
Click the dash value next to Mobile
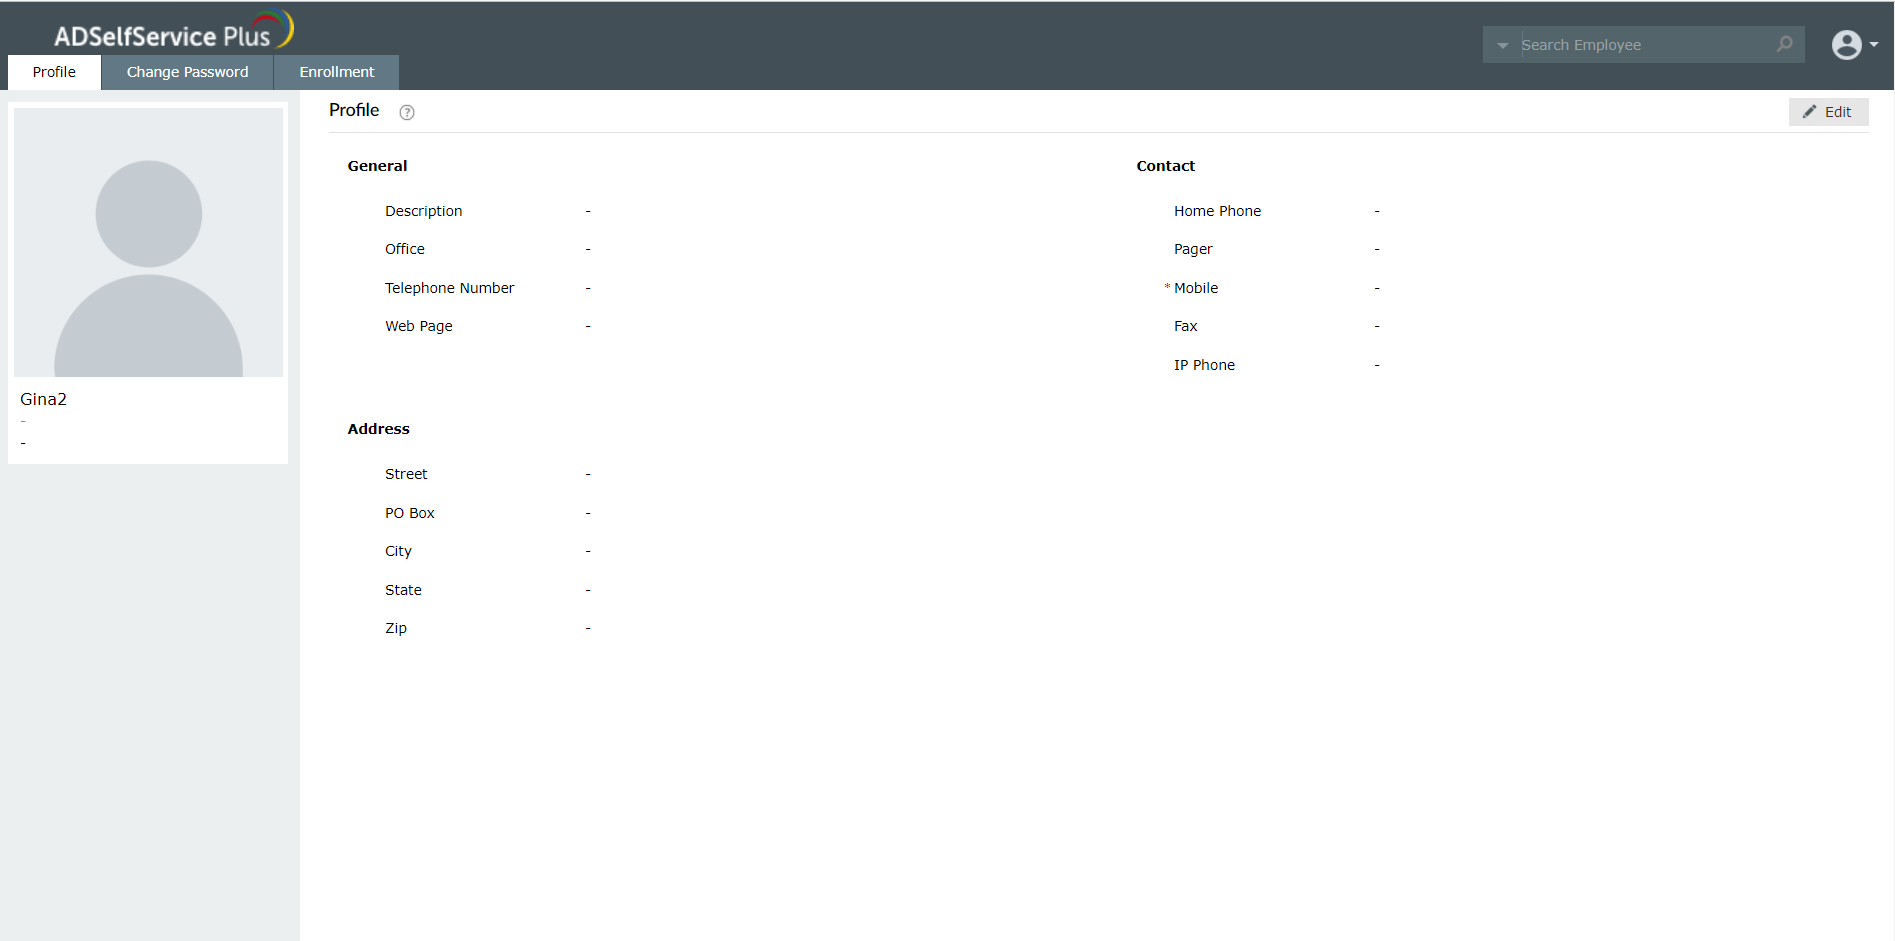1377,288
